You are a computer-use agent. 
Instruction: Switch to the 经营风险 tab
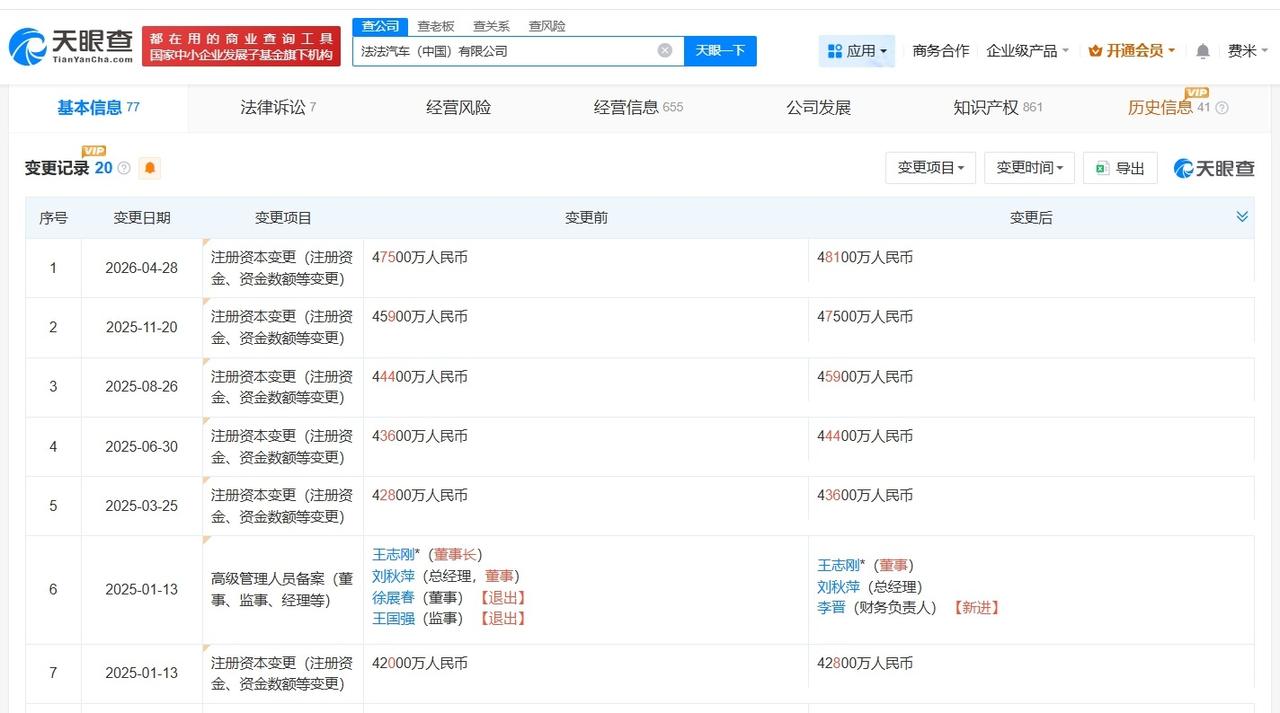tap(458, 108)
